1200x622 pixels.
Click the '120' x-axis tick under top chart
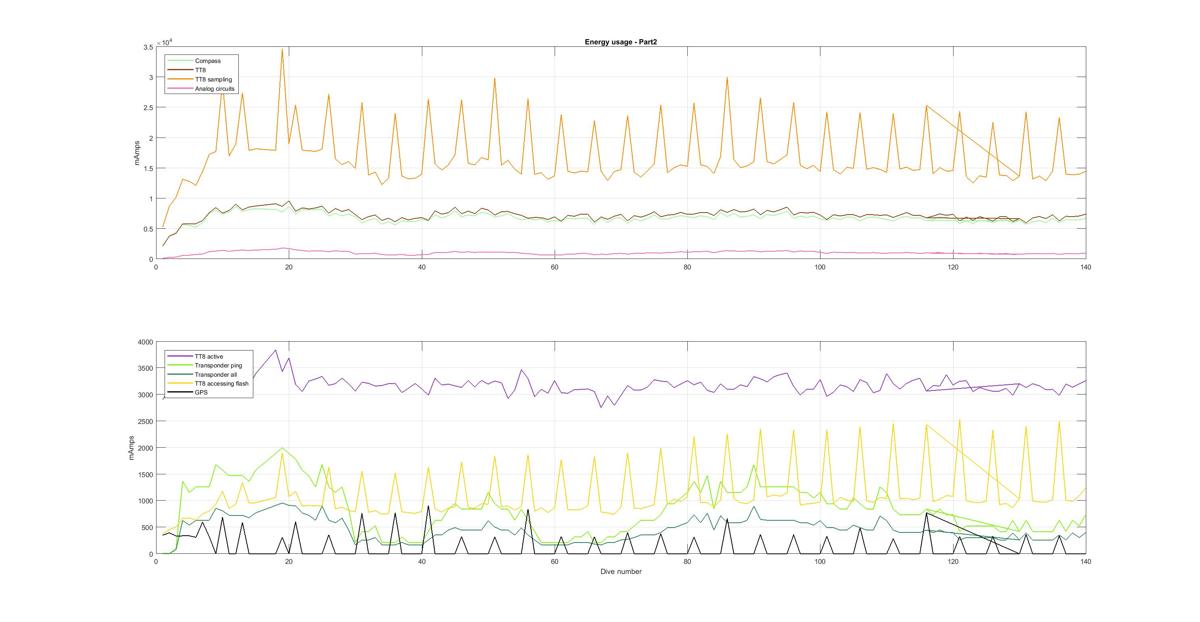click(x=953, y=267)
